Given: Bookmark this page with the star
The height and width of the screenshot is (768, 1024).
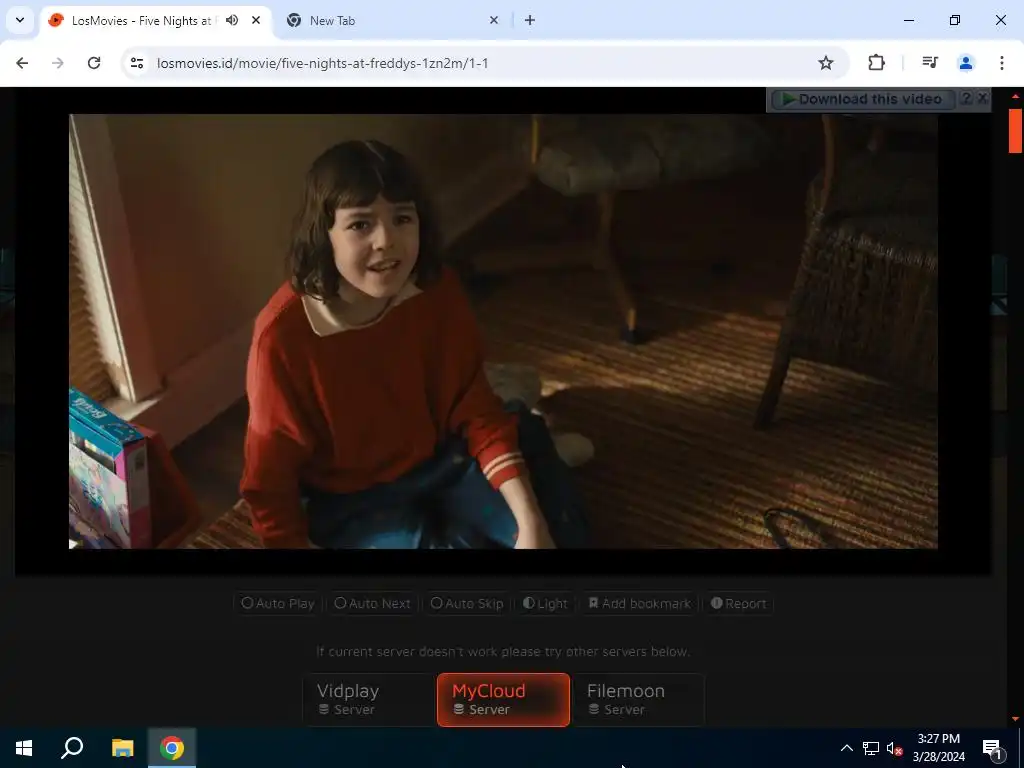Looking at the screenshot, I should coord(825,63).
